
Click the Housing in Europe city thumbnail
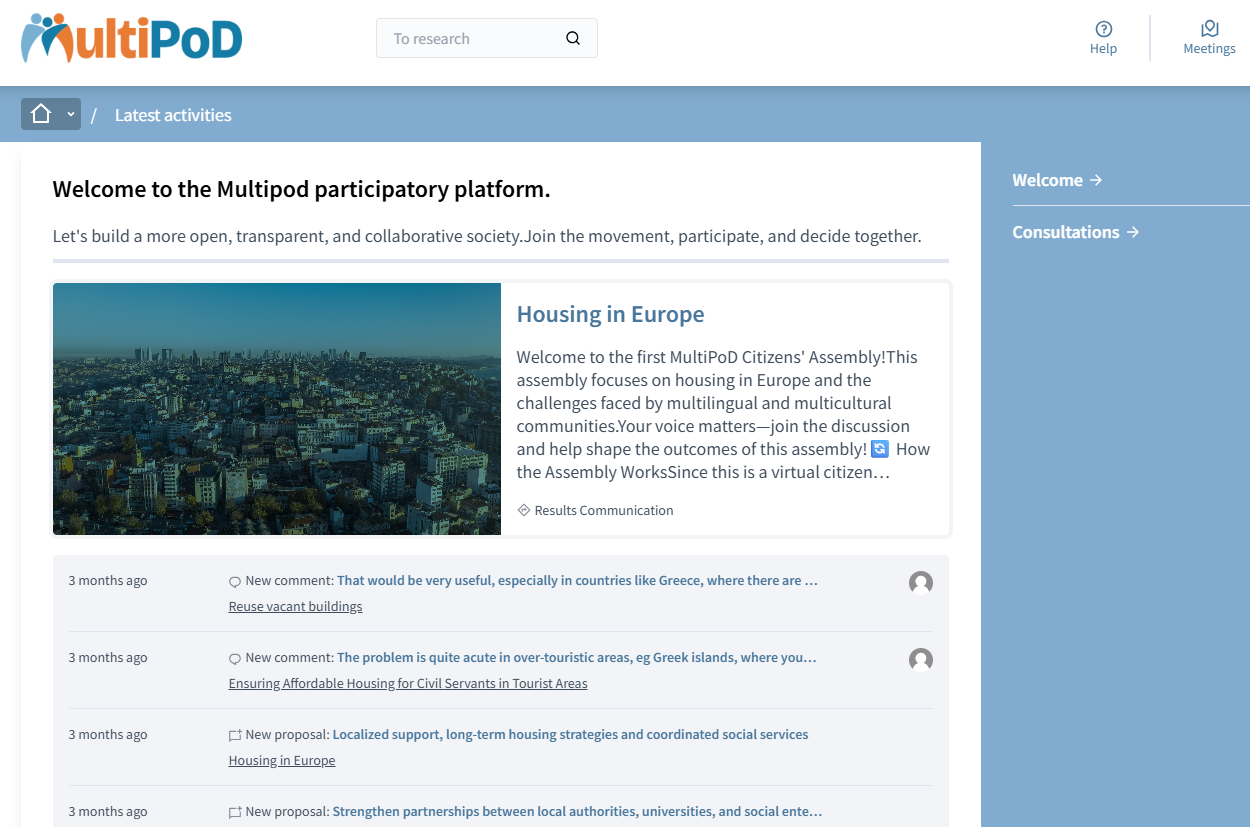pyautogui.click(x=277, y=409)
